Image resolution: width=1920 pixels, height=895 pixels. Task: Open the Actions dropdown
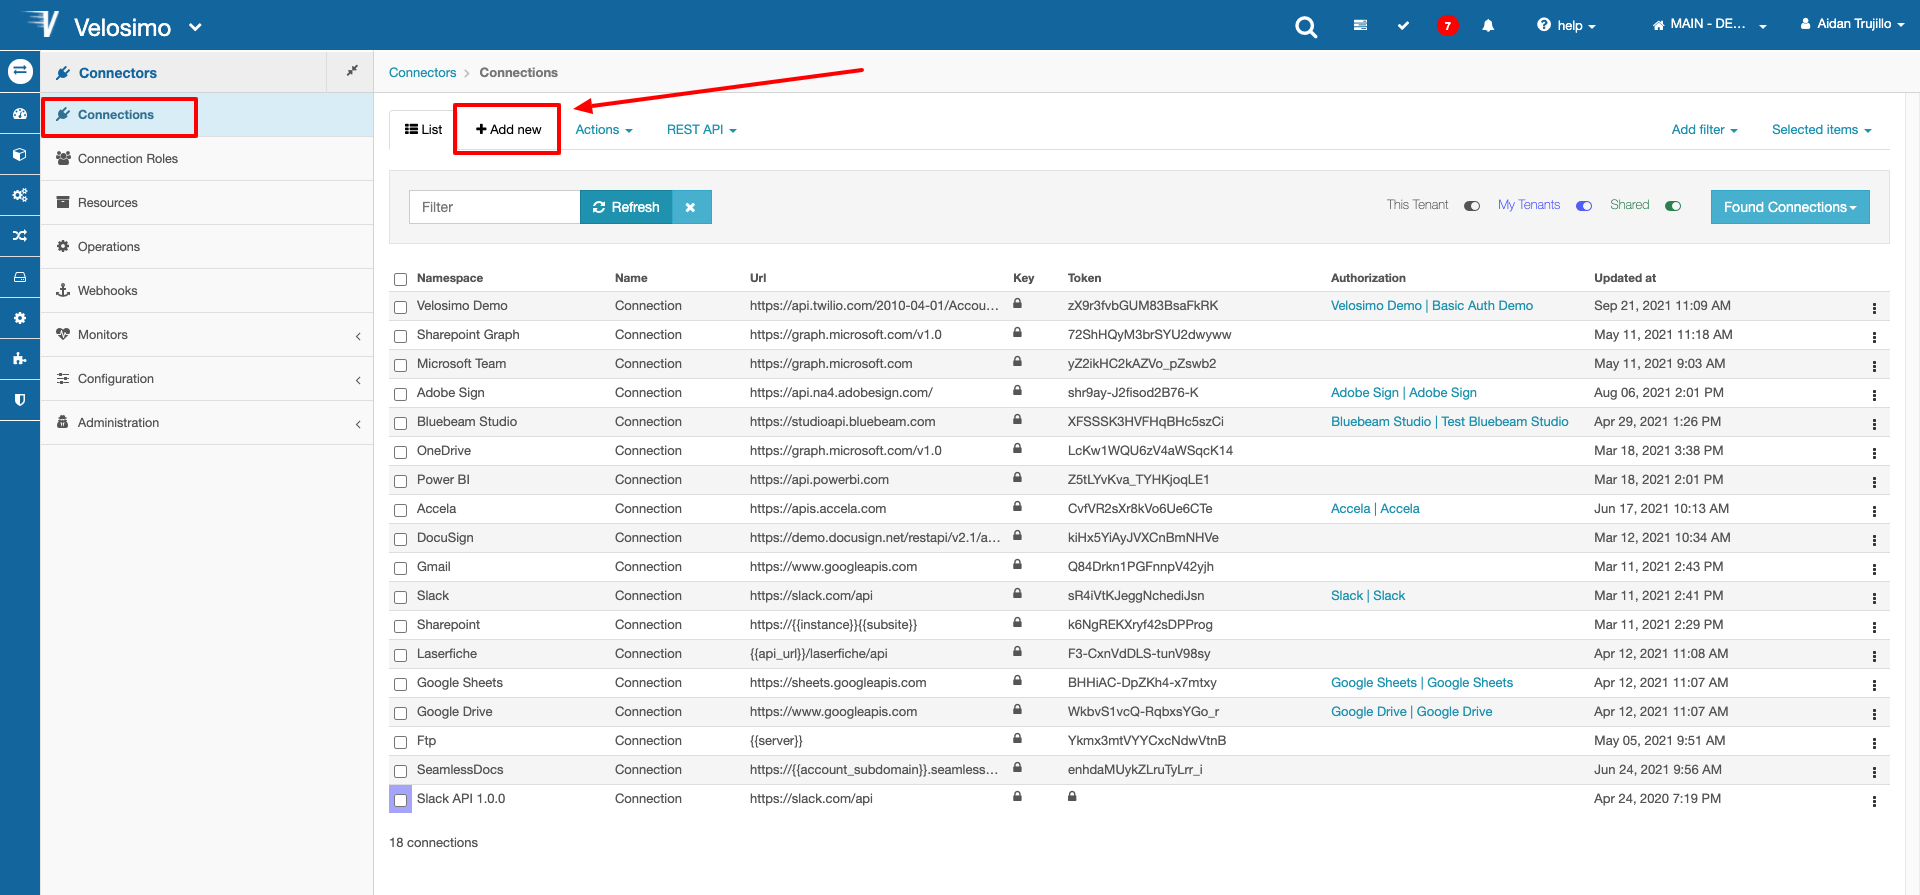[604, 130]
